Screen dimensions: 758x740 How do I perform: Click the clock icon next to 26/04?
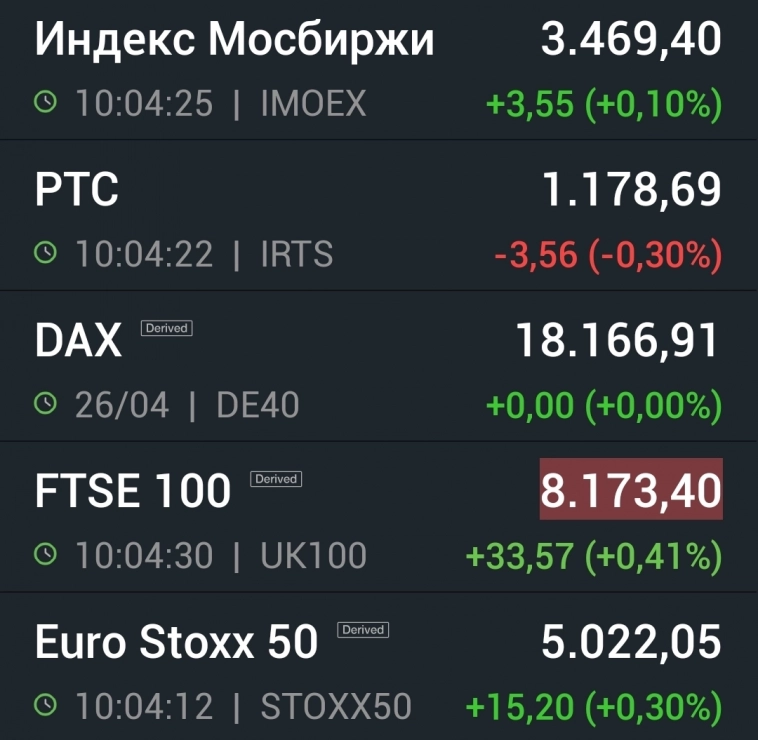click(x=46, y=404)
